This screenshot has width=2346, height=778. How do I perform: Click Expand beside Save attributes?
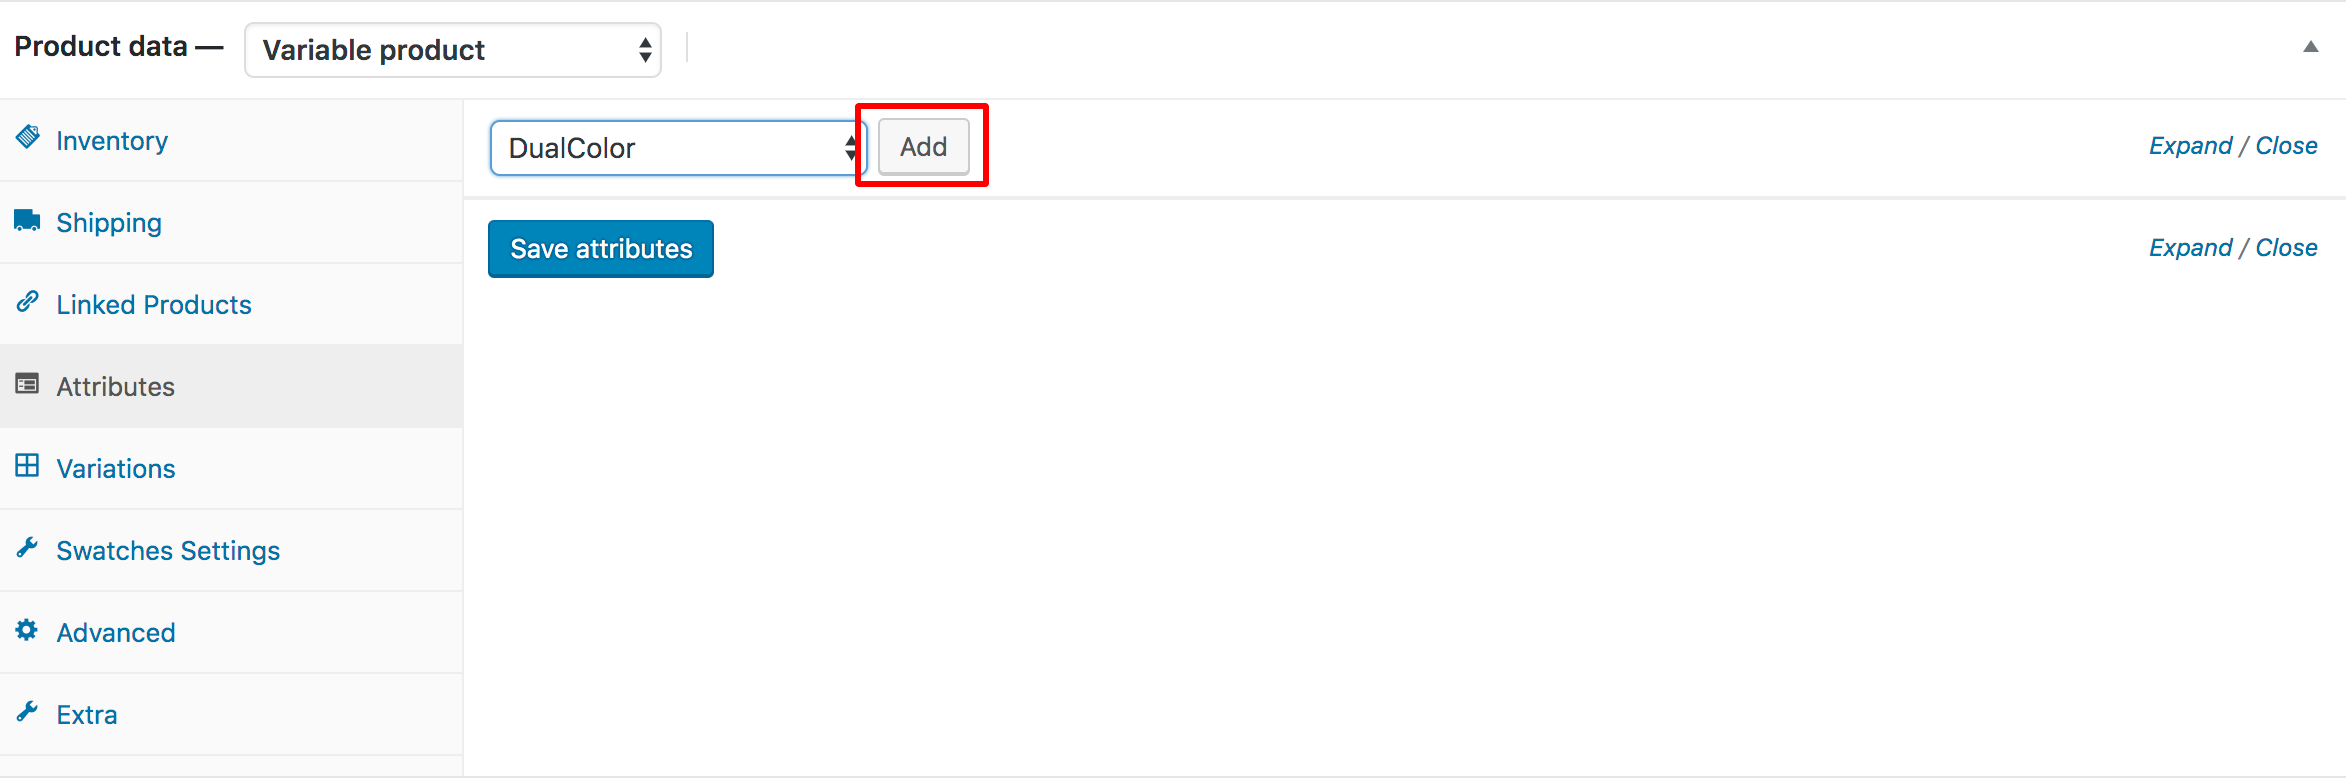tap(2190, 247)
